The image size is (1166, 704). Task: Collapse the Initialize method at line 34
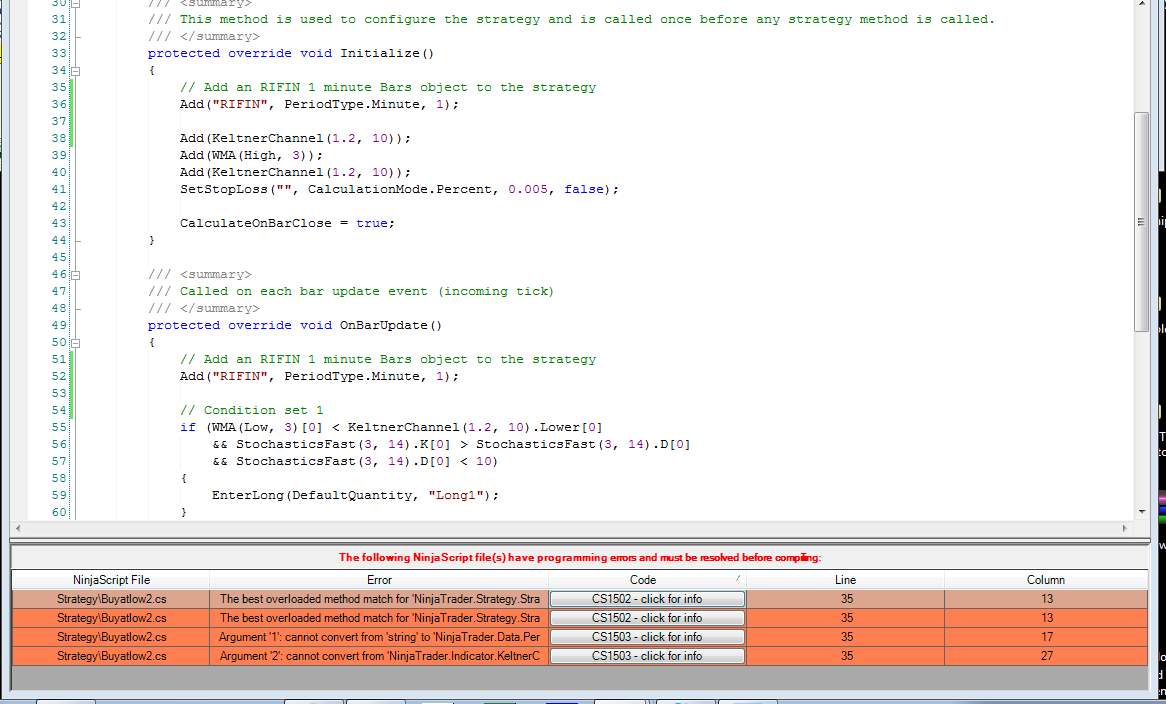click(75, 71)
